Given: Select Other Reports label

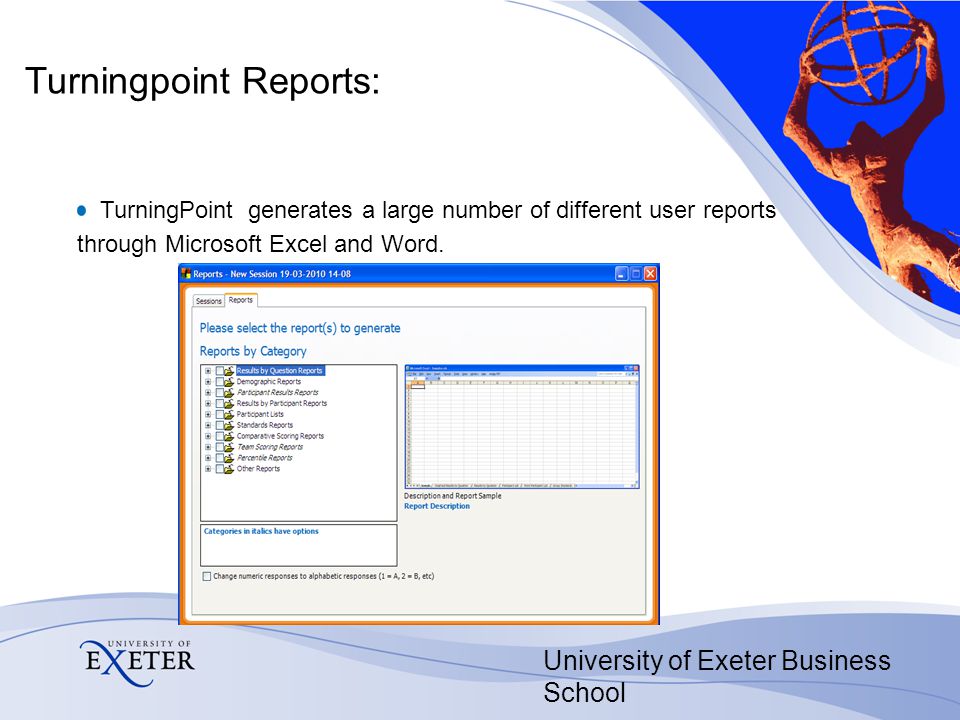Looking at the screenshot, I should [258, 469].
